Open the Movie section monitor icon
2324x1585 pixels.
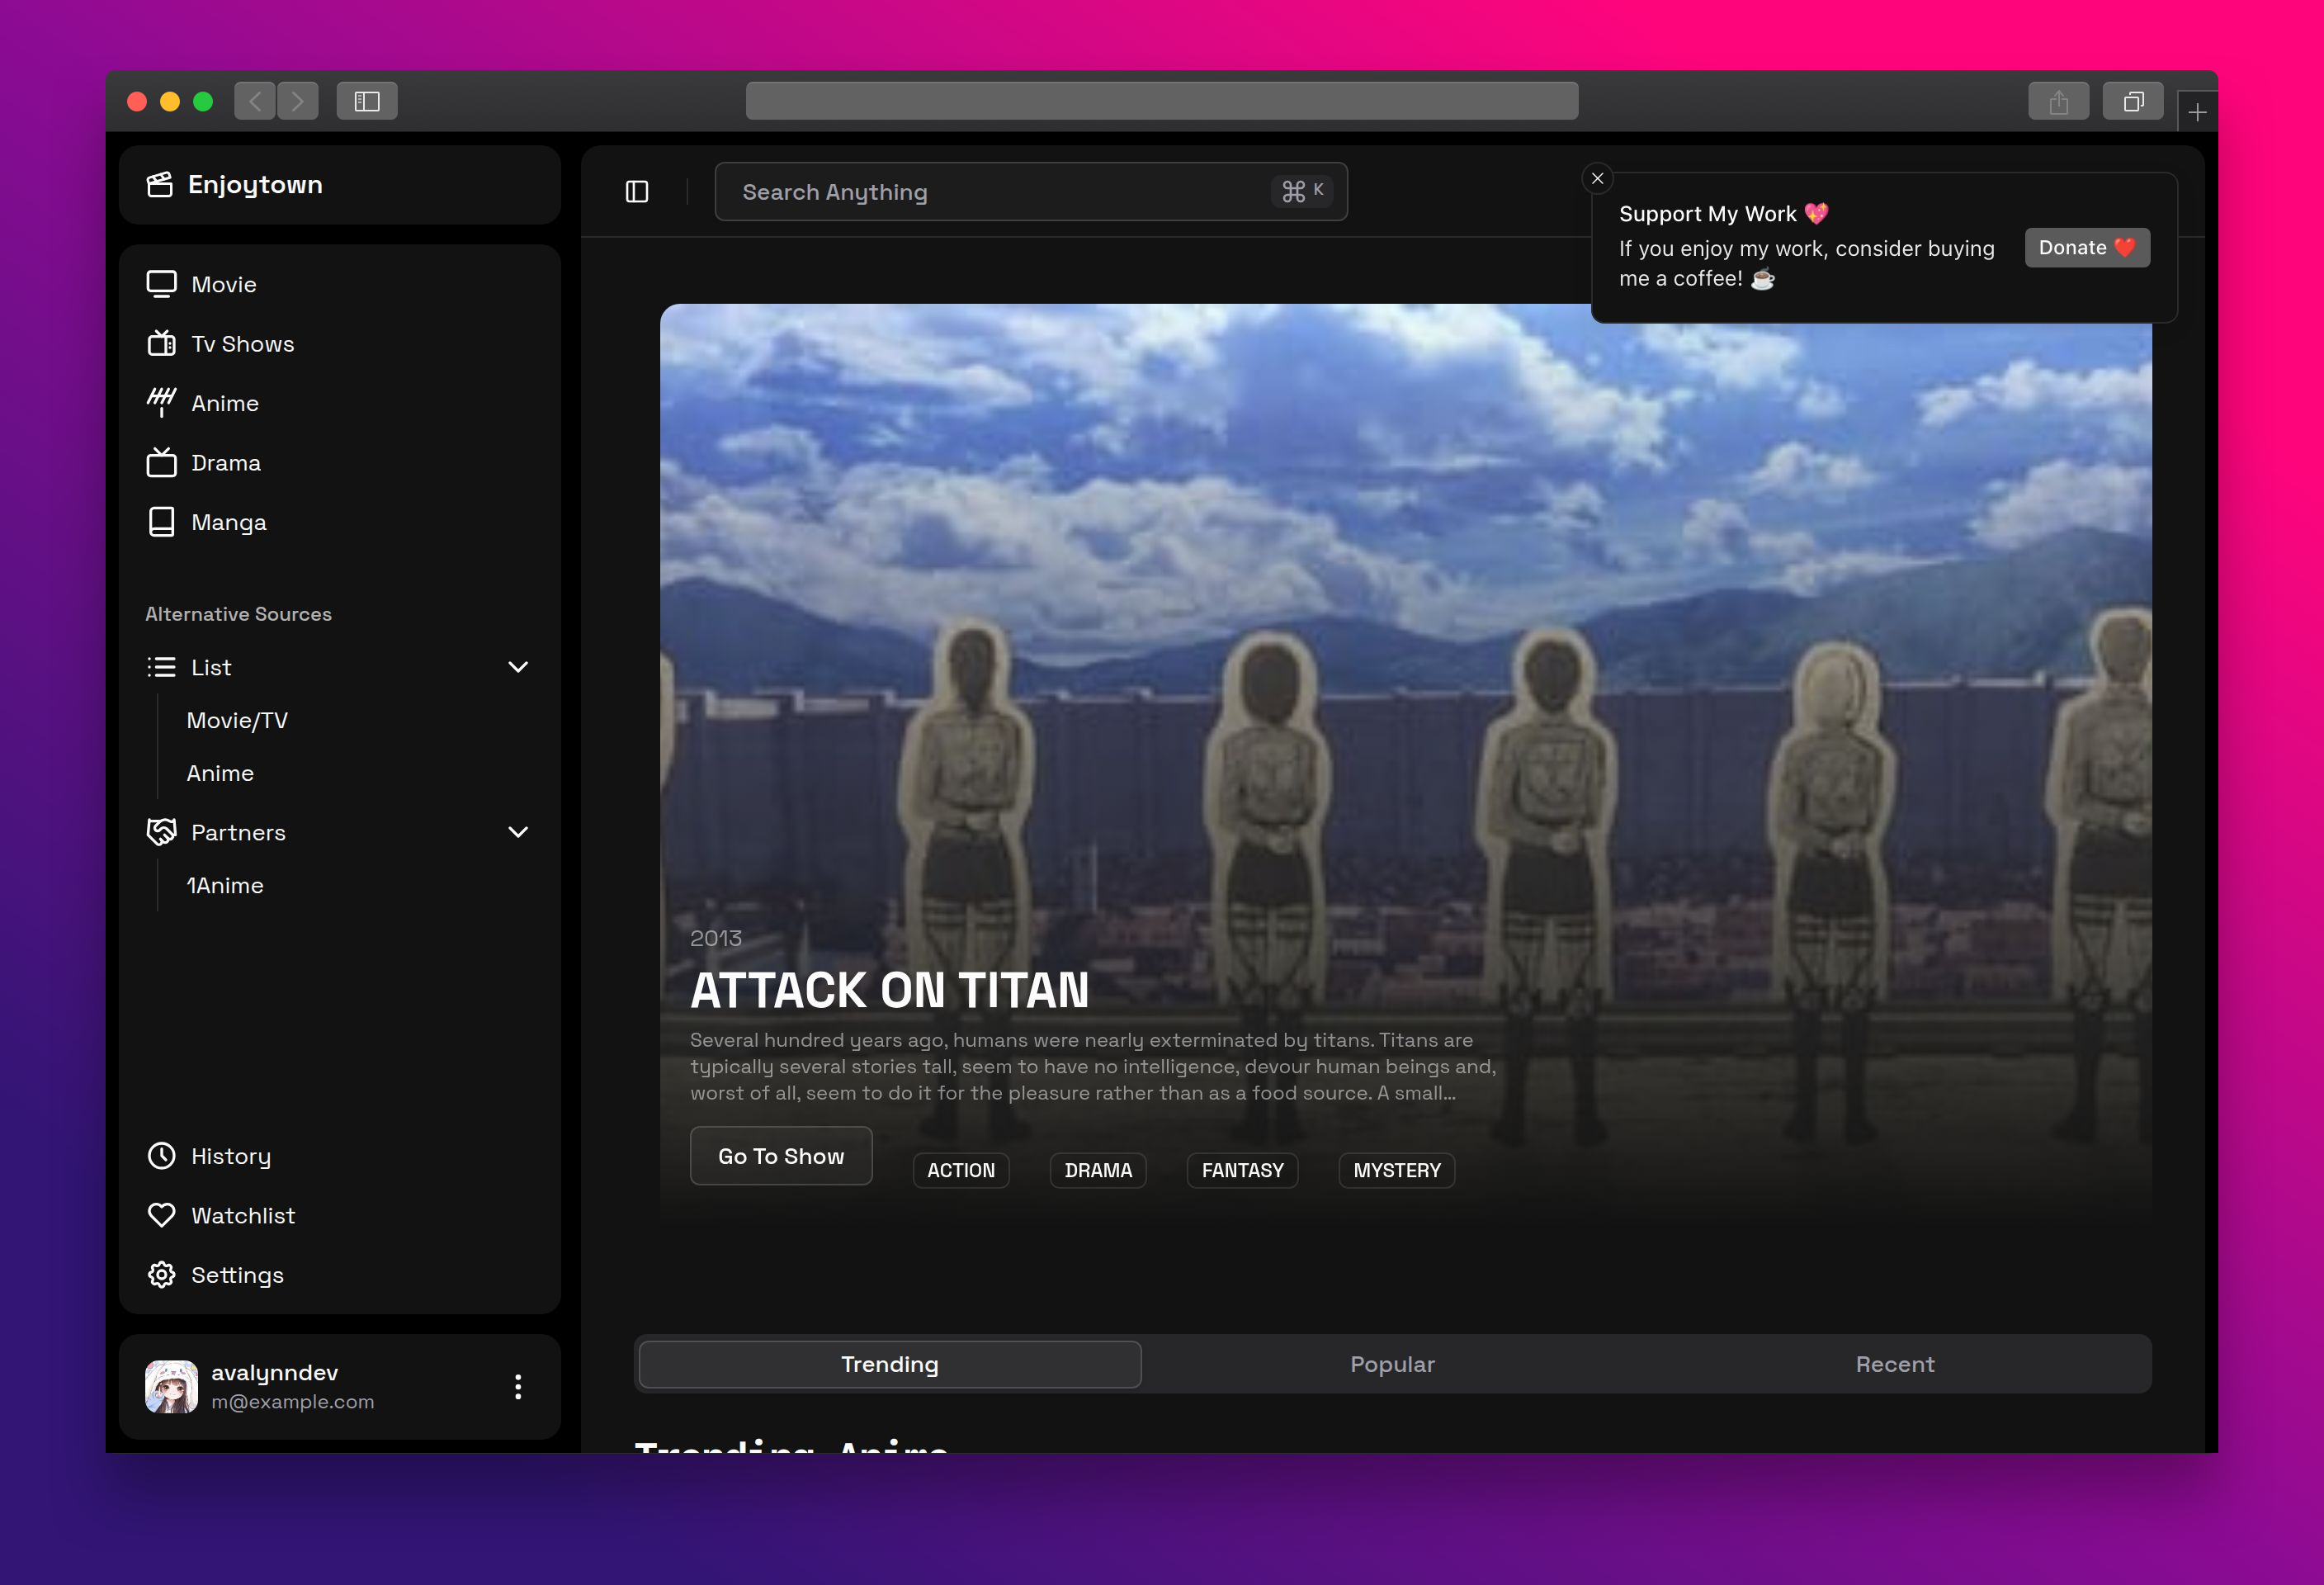click(x=161, y=285)
